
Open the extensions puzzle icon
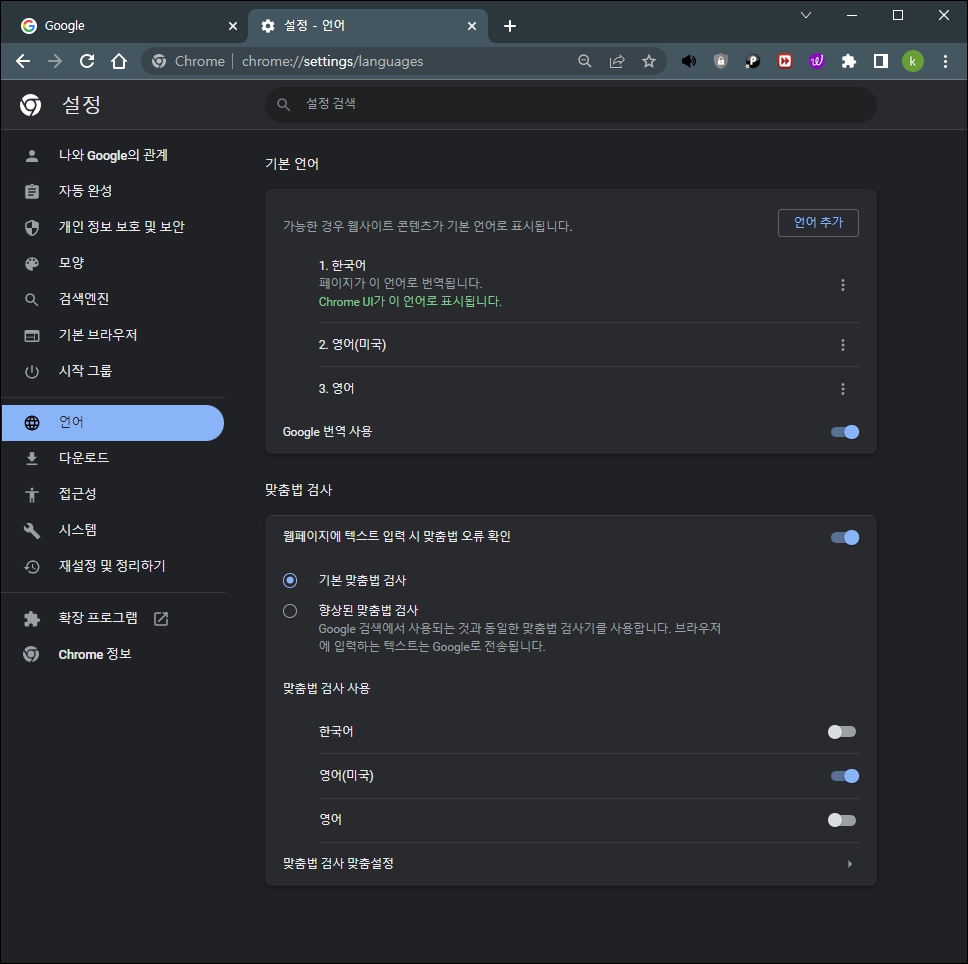[x=849, y=61]
